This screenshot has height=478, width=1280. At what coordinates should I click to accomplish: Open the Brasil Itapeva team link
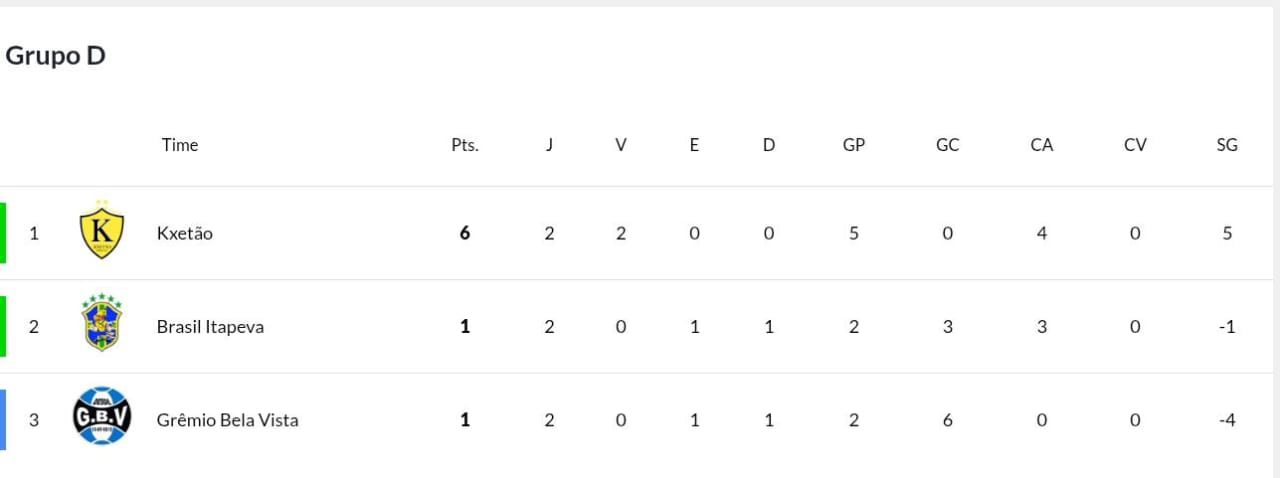click(x=210, y=327)
